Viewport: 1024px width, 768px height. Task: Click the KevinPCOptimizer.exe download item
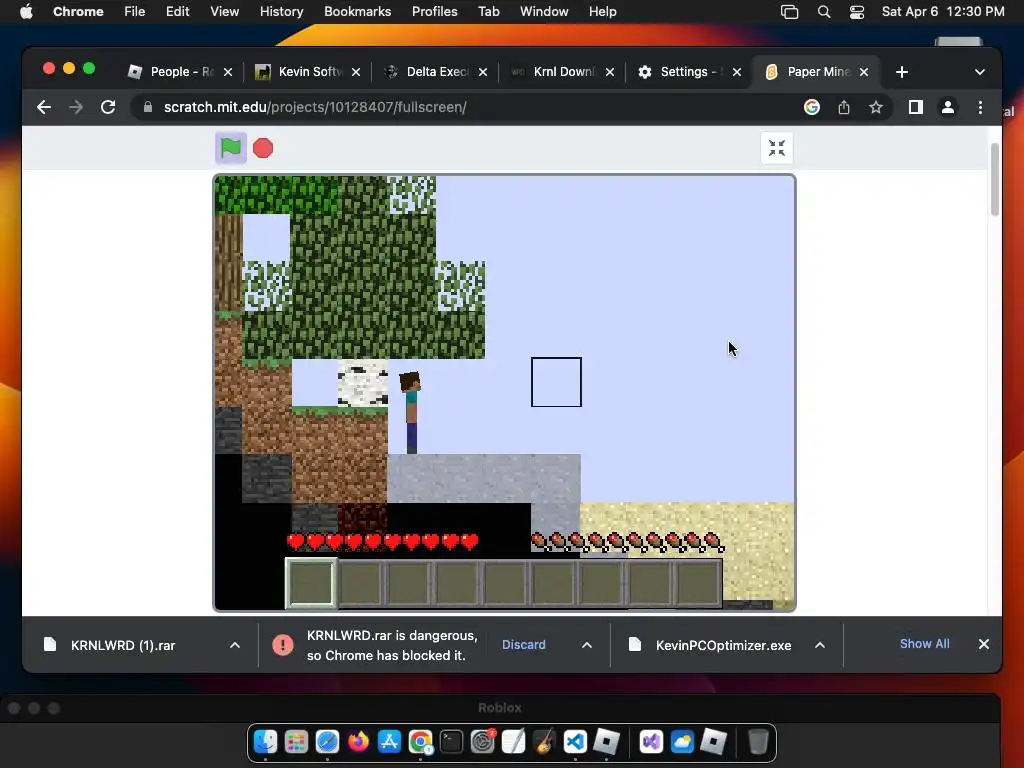724,645
